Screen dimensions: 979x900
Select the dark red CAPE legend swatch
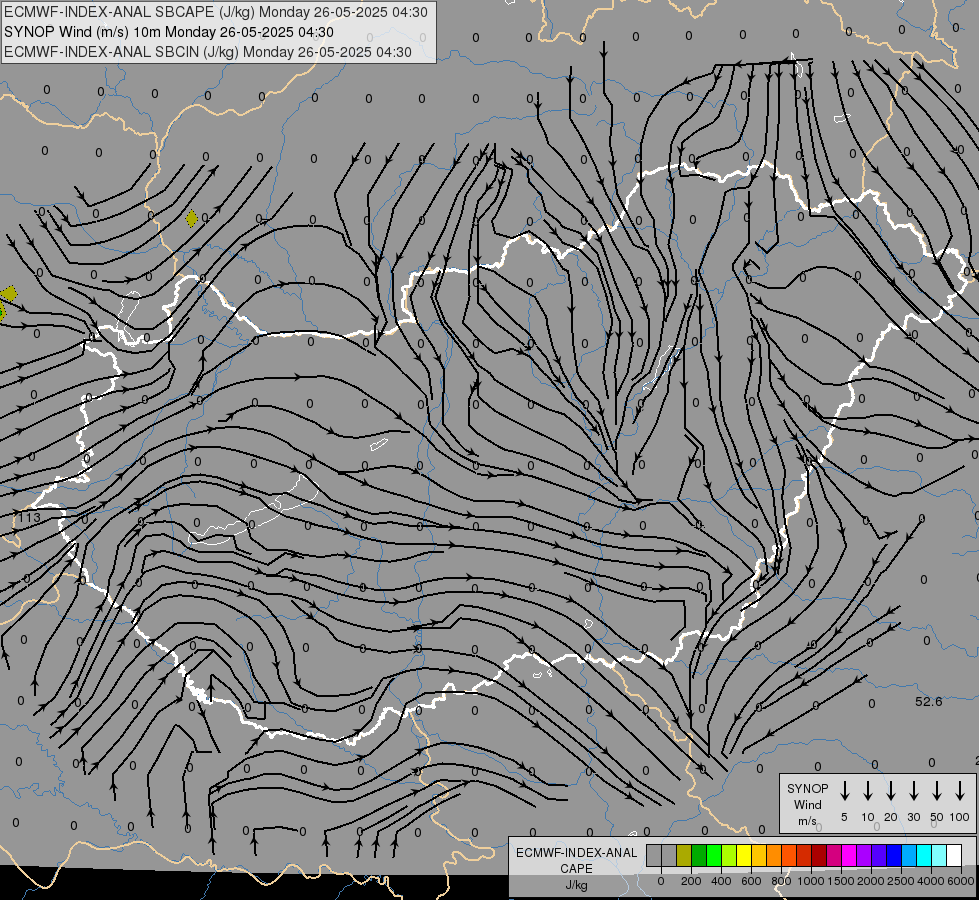[819, 856]
